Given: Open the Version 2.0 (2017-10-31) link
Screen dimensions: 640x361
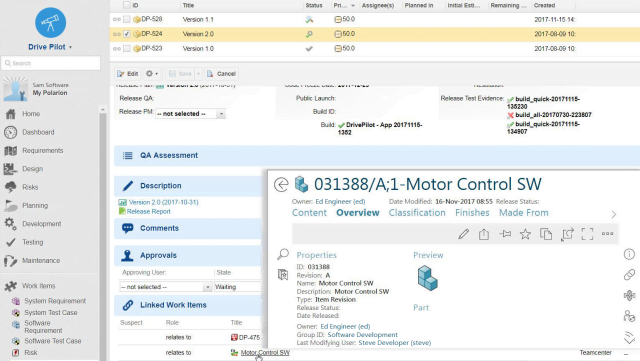Looking at the screenshot, I should [163, 202].
